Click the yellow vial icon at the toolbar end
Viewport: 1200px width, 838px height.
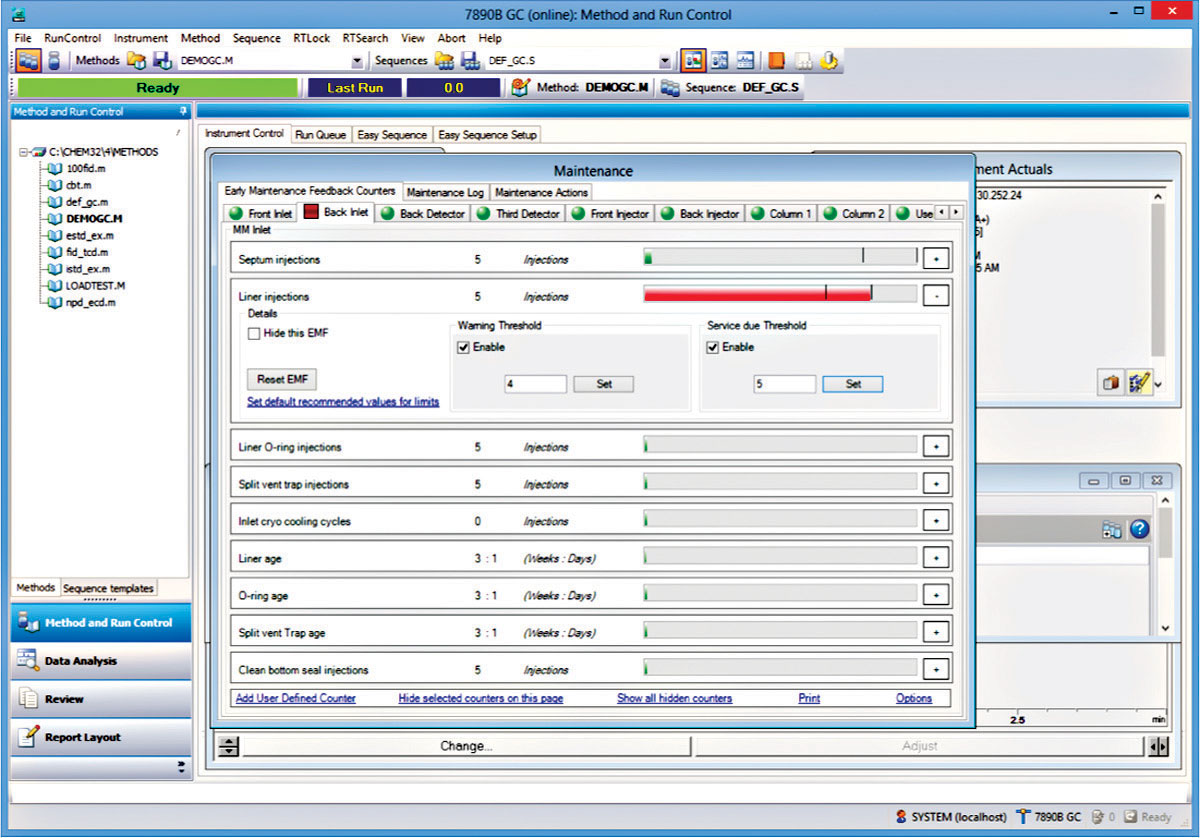(828, 60)
